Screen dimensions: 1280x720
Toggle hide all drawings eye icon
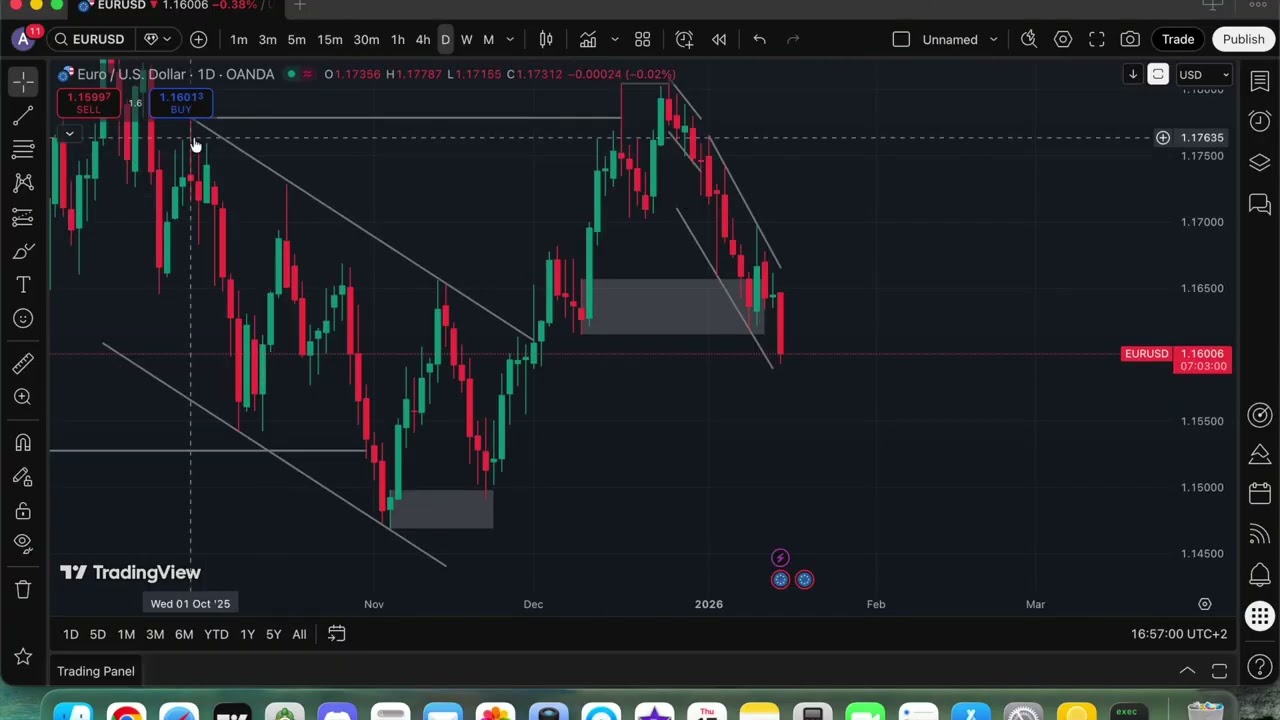pyautogui.click(x=23, y=543)
